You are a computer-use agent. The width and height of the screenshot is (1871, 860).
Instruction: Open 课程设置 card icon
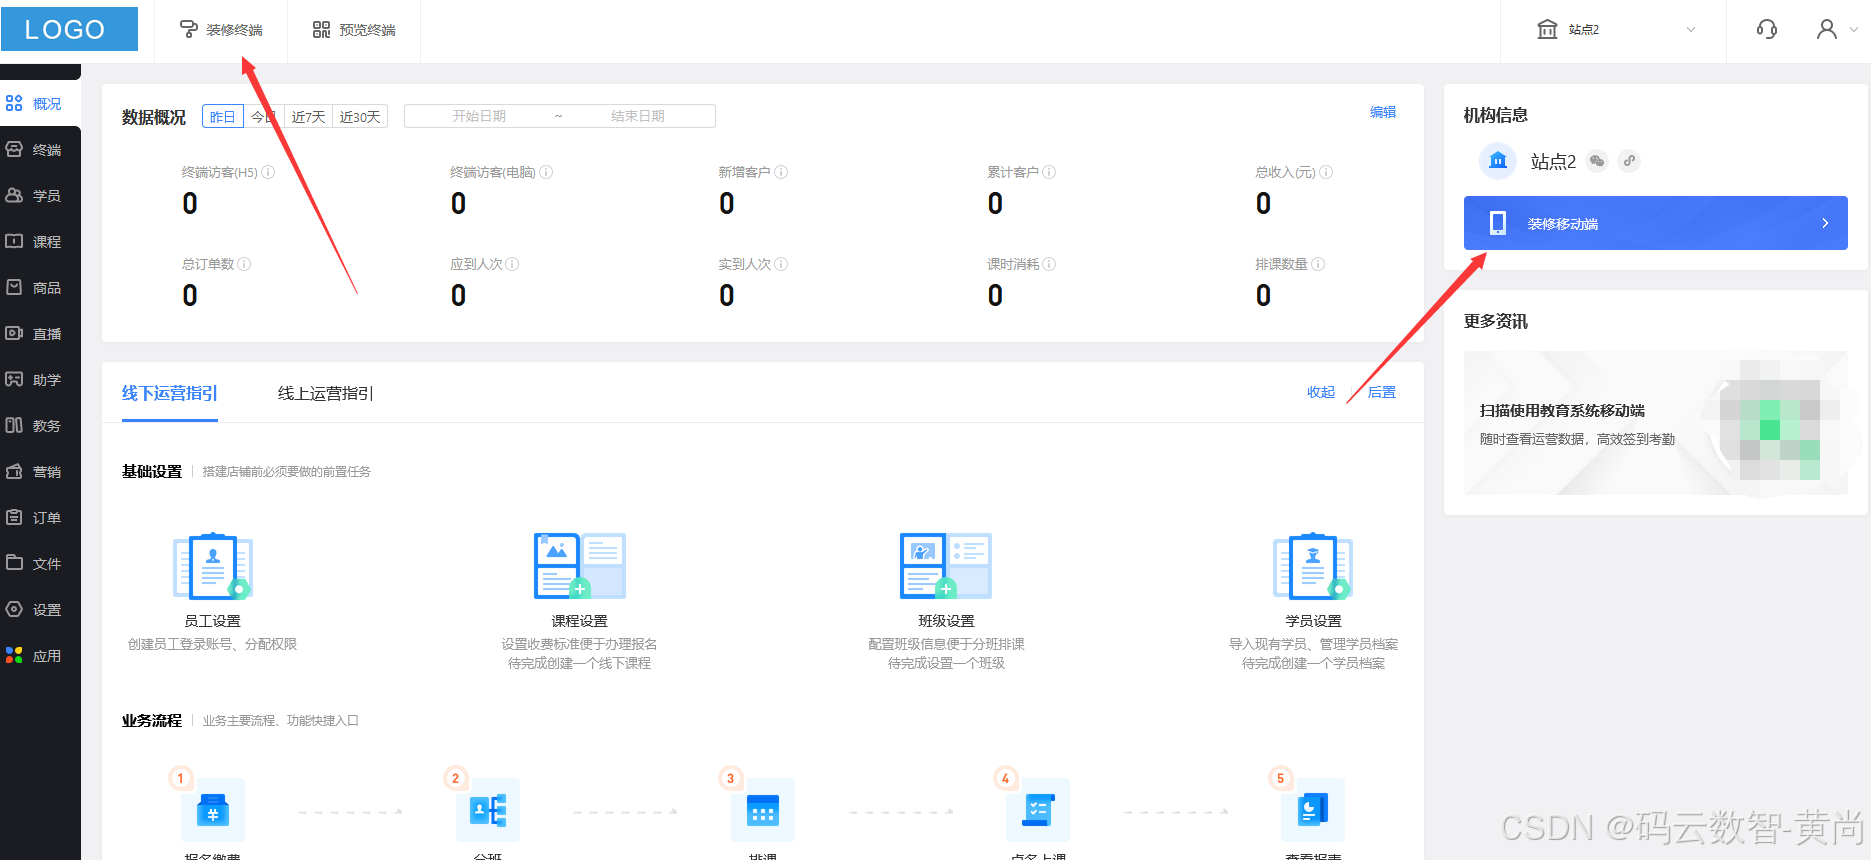[580, 566]
